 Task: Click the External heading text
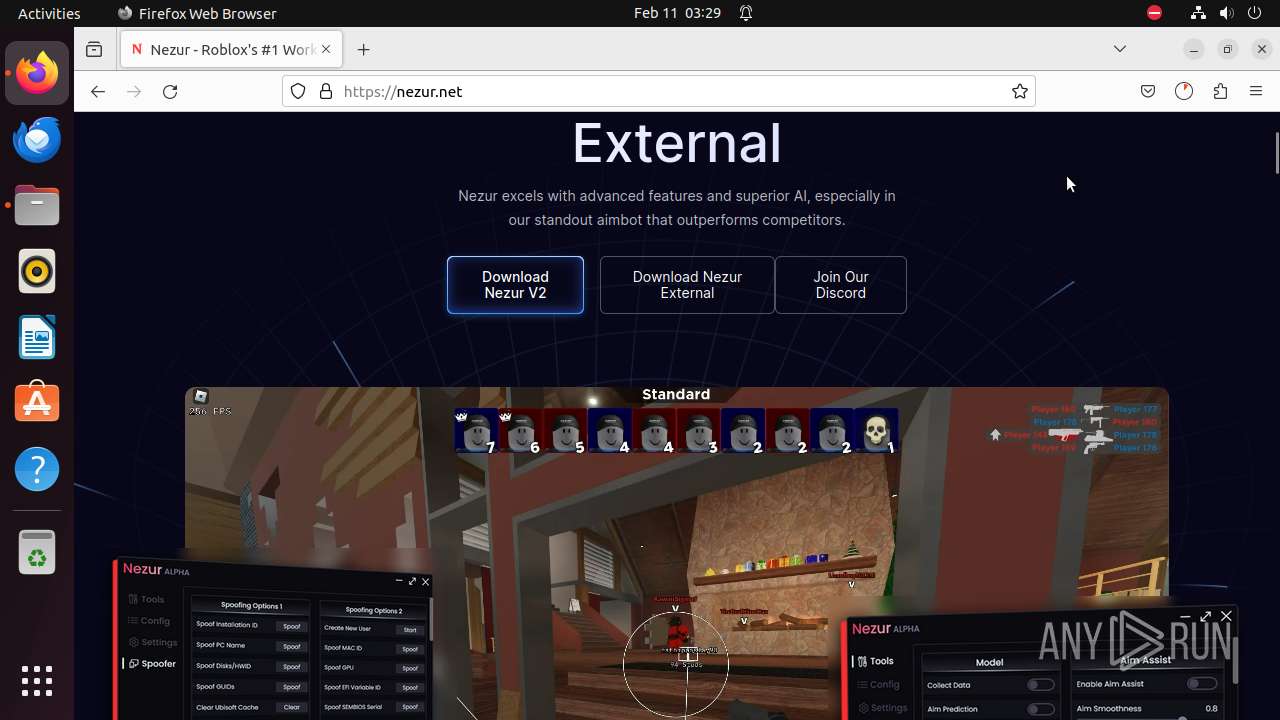pos(676,142)
